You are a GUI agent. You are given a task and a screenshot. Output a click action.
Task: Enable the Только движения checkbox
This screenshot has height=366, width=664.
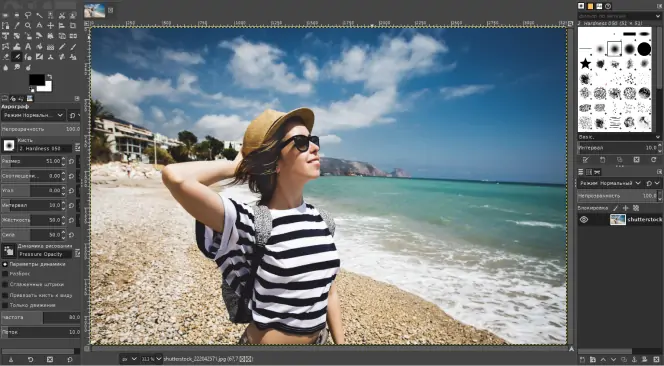click(x=5, y=305)
